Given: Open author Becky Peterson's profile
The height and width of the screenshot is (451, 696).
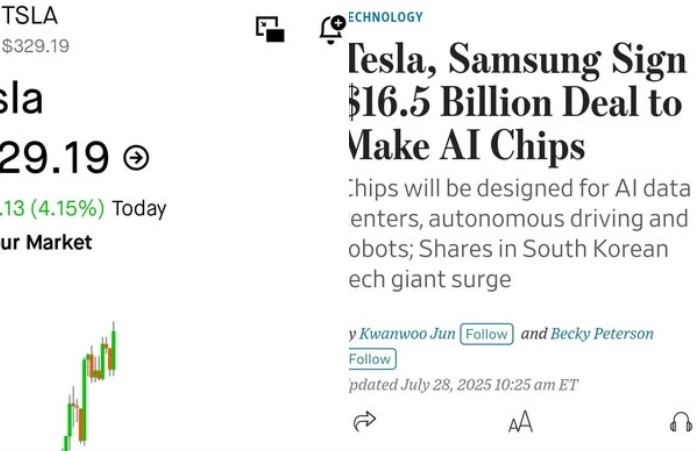Looking at the screenshot, I should point(602,333).
